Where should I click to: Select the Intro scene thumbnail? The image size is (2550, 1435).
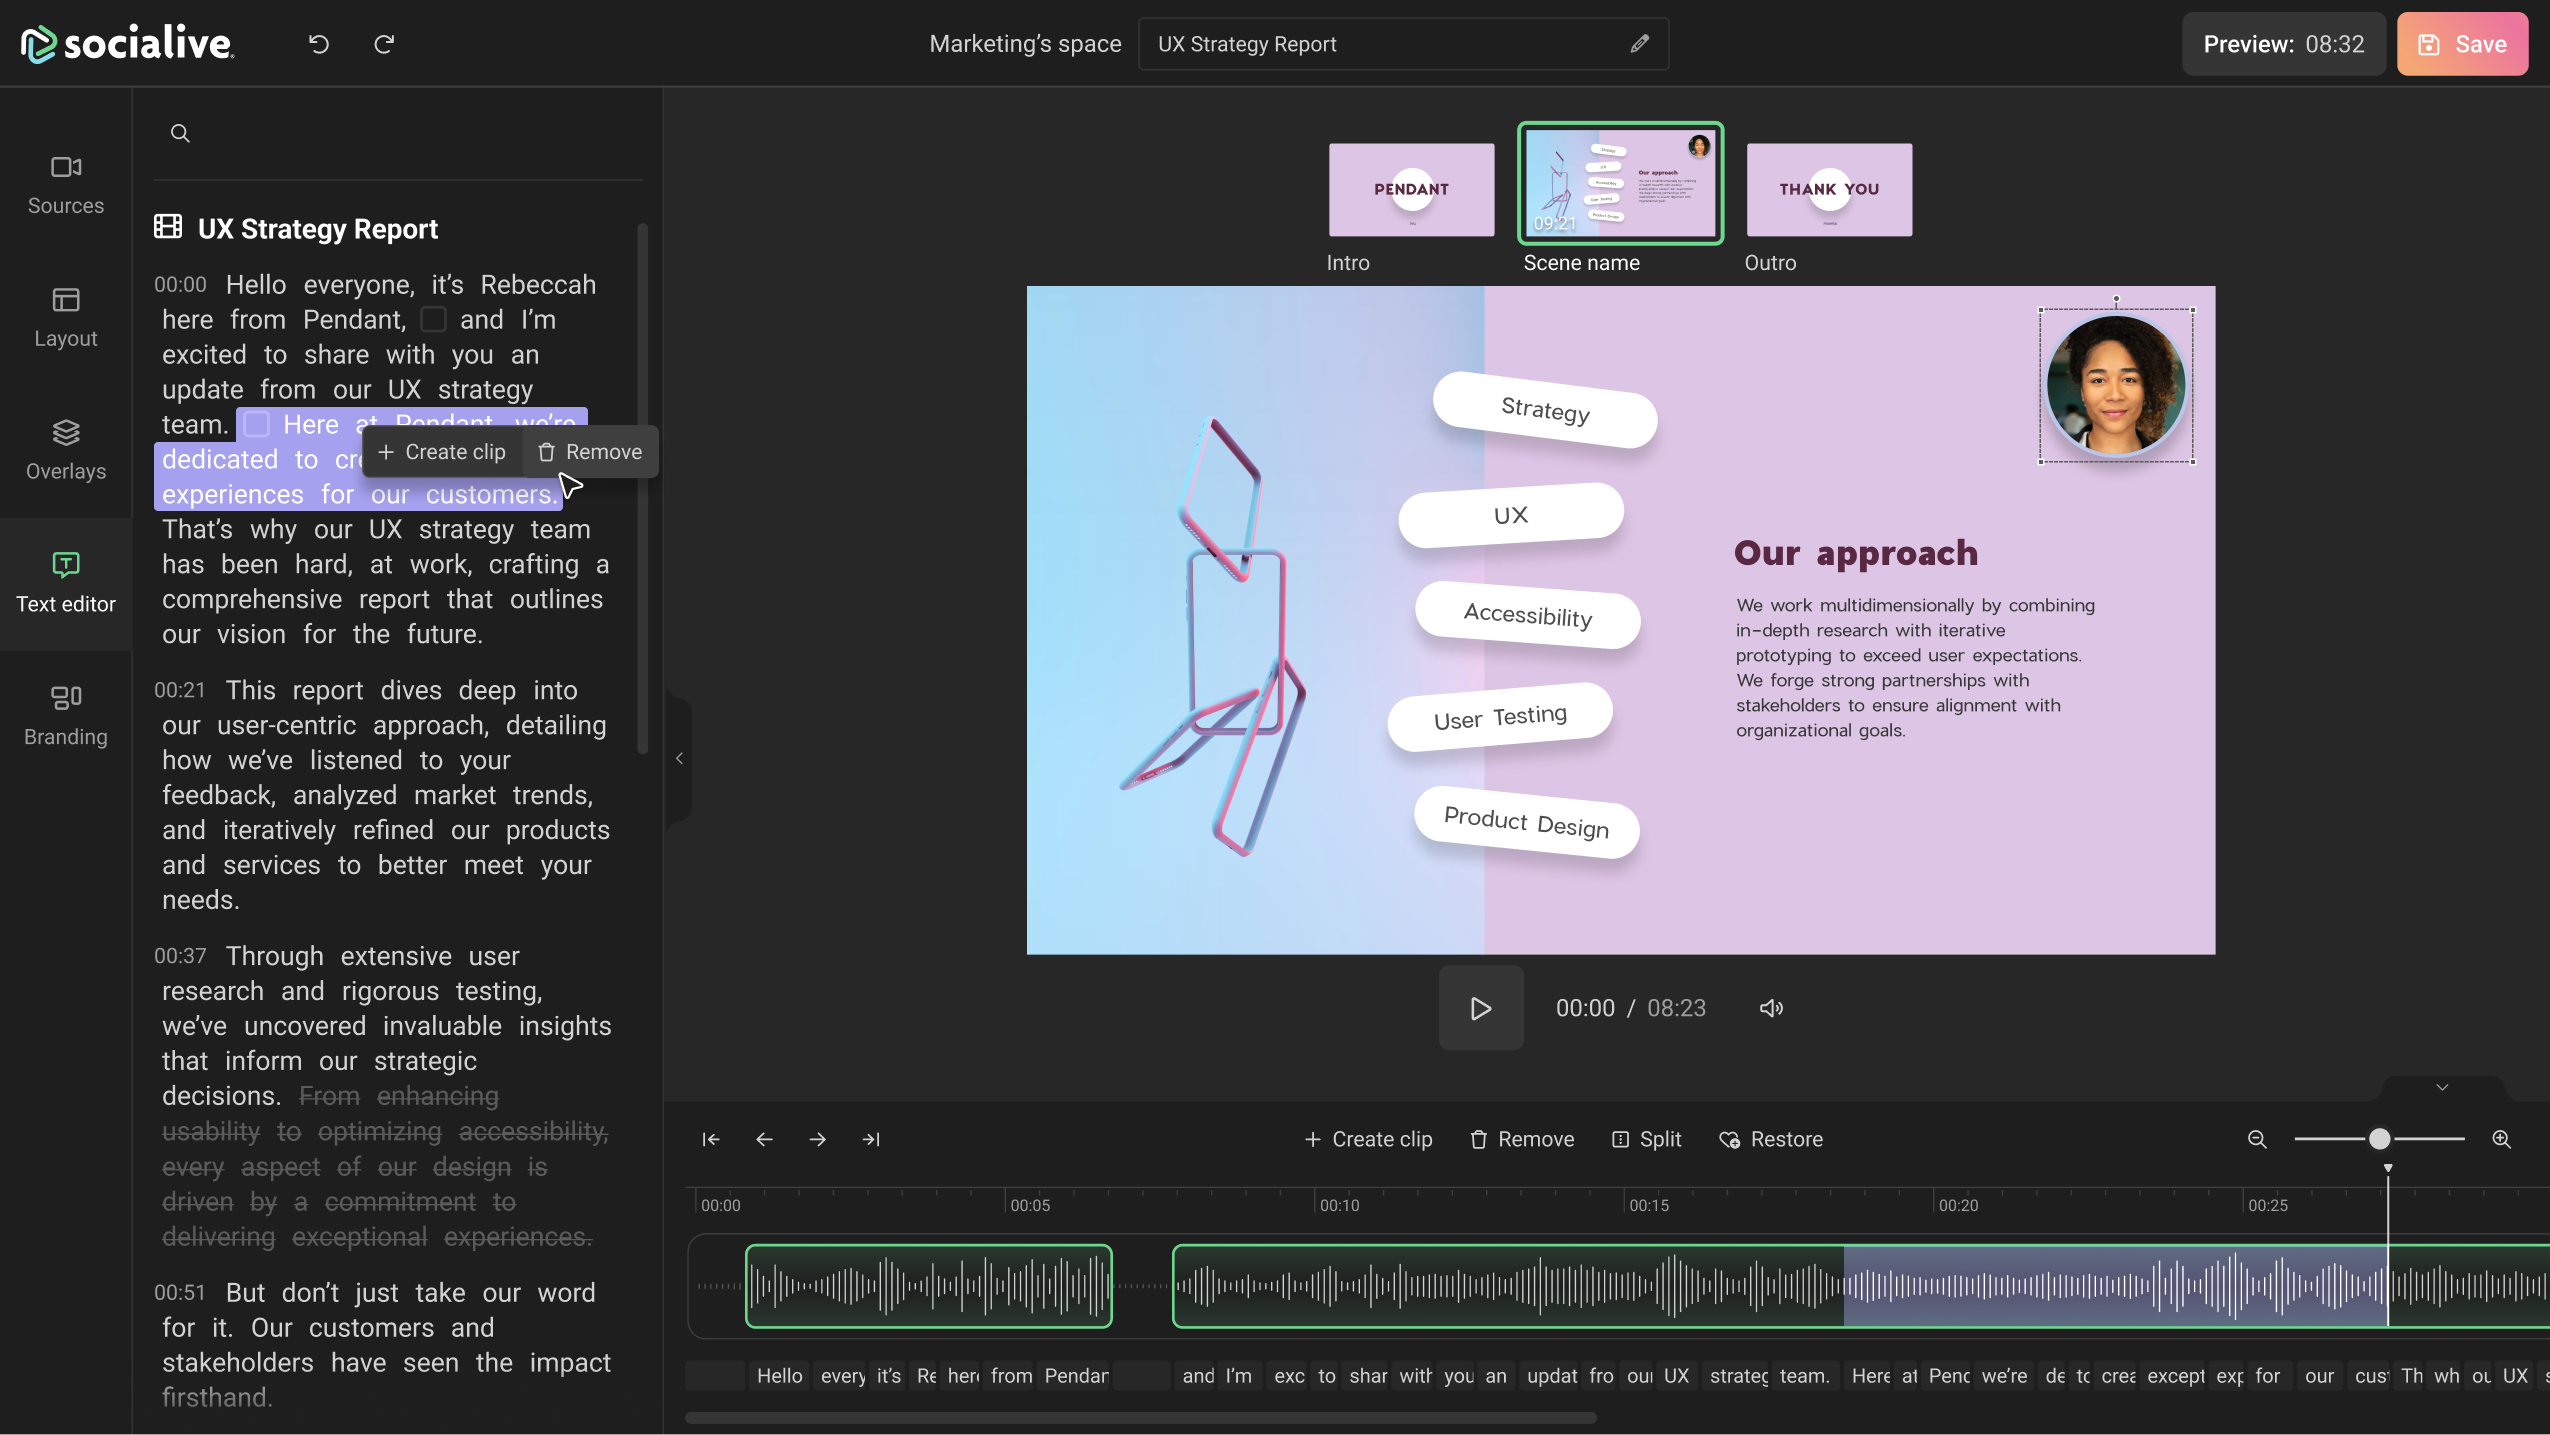tap(1410, 189)
